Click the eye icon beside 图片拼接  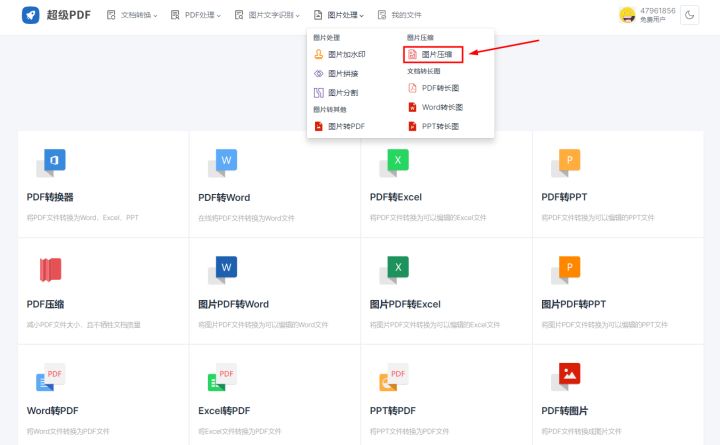(x=318, y=73)
